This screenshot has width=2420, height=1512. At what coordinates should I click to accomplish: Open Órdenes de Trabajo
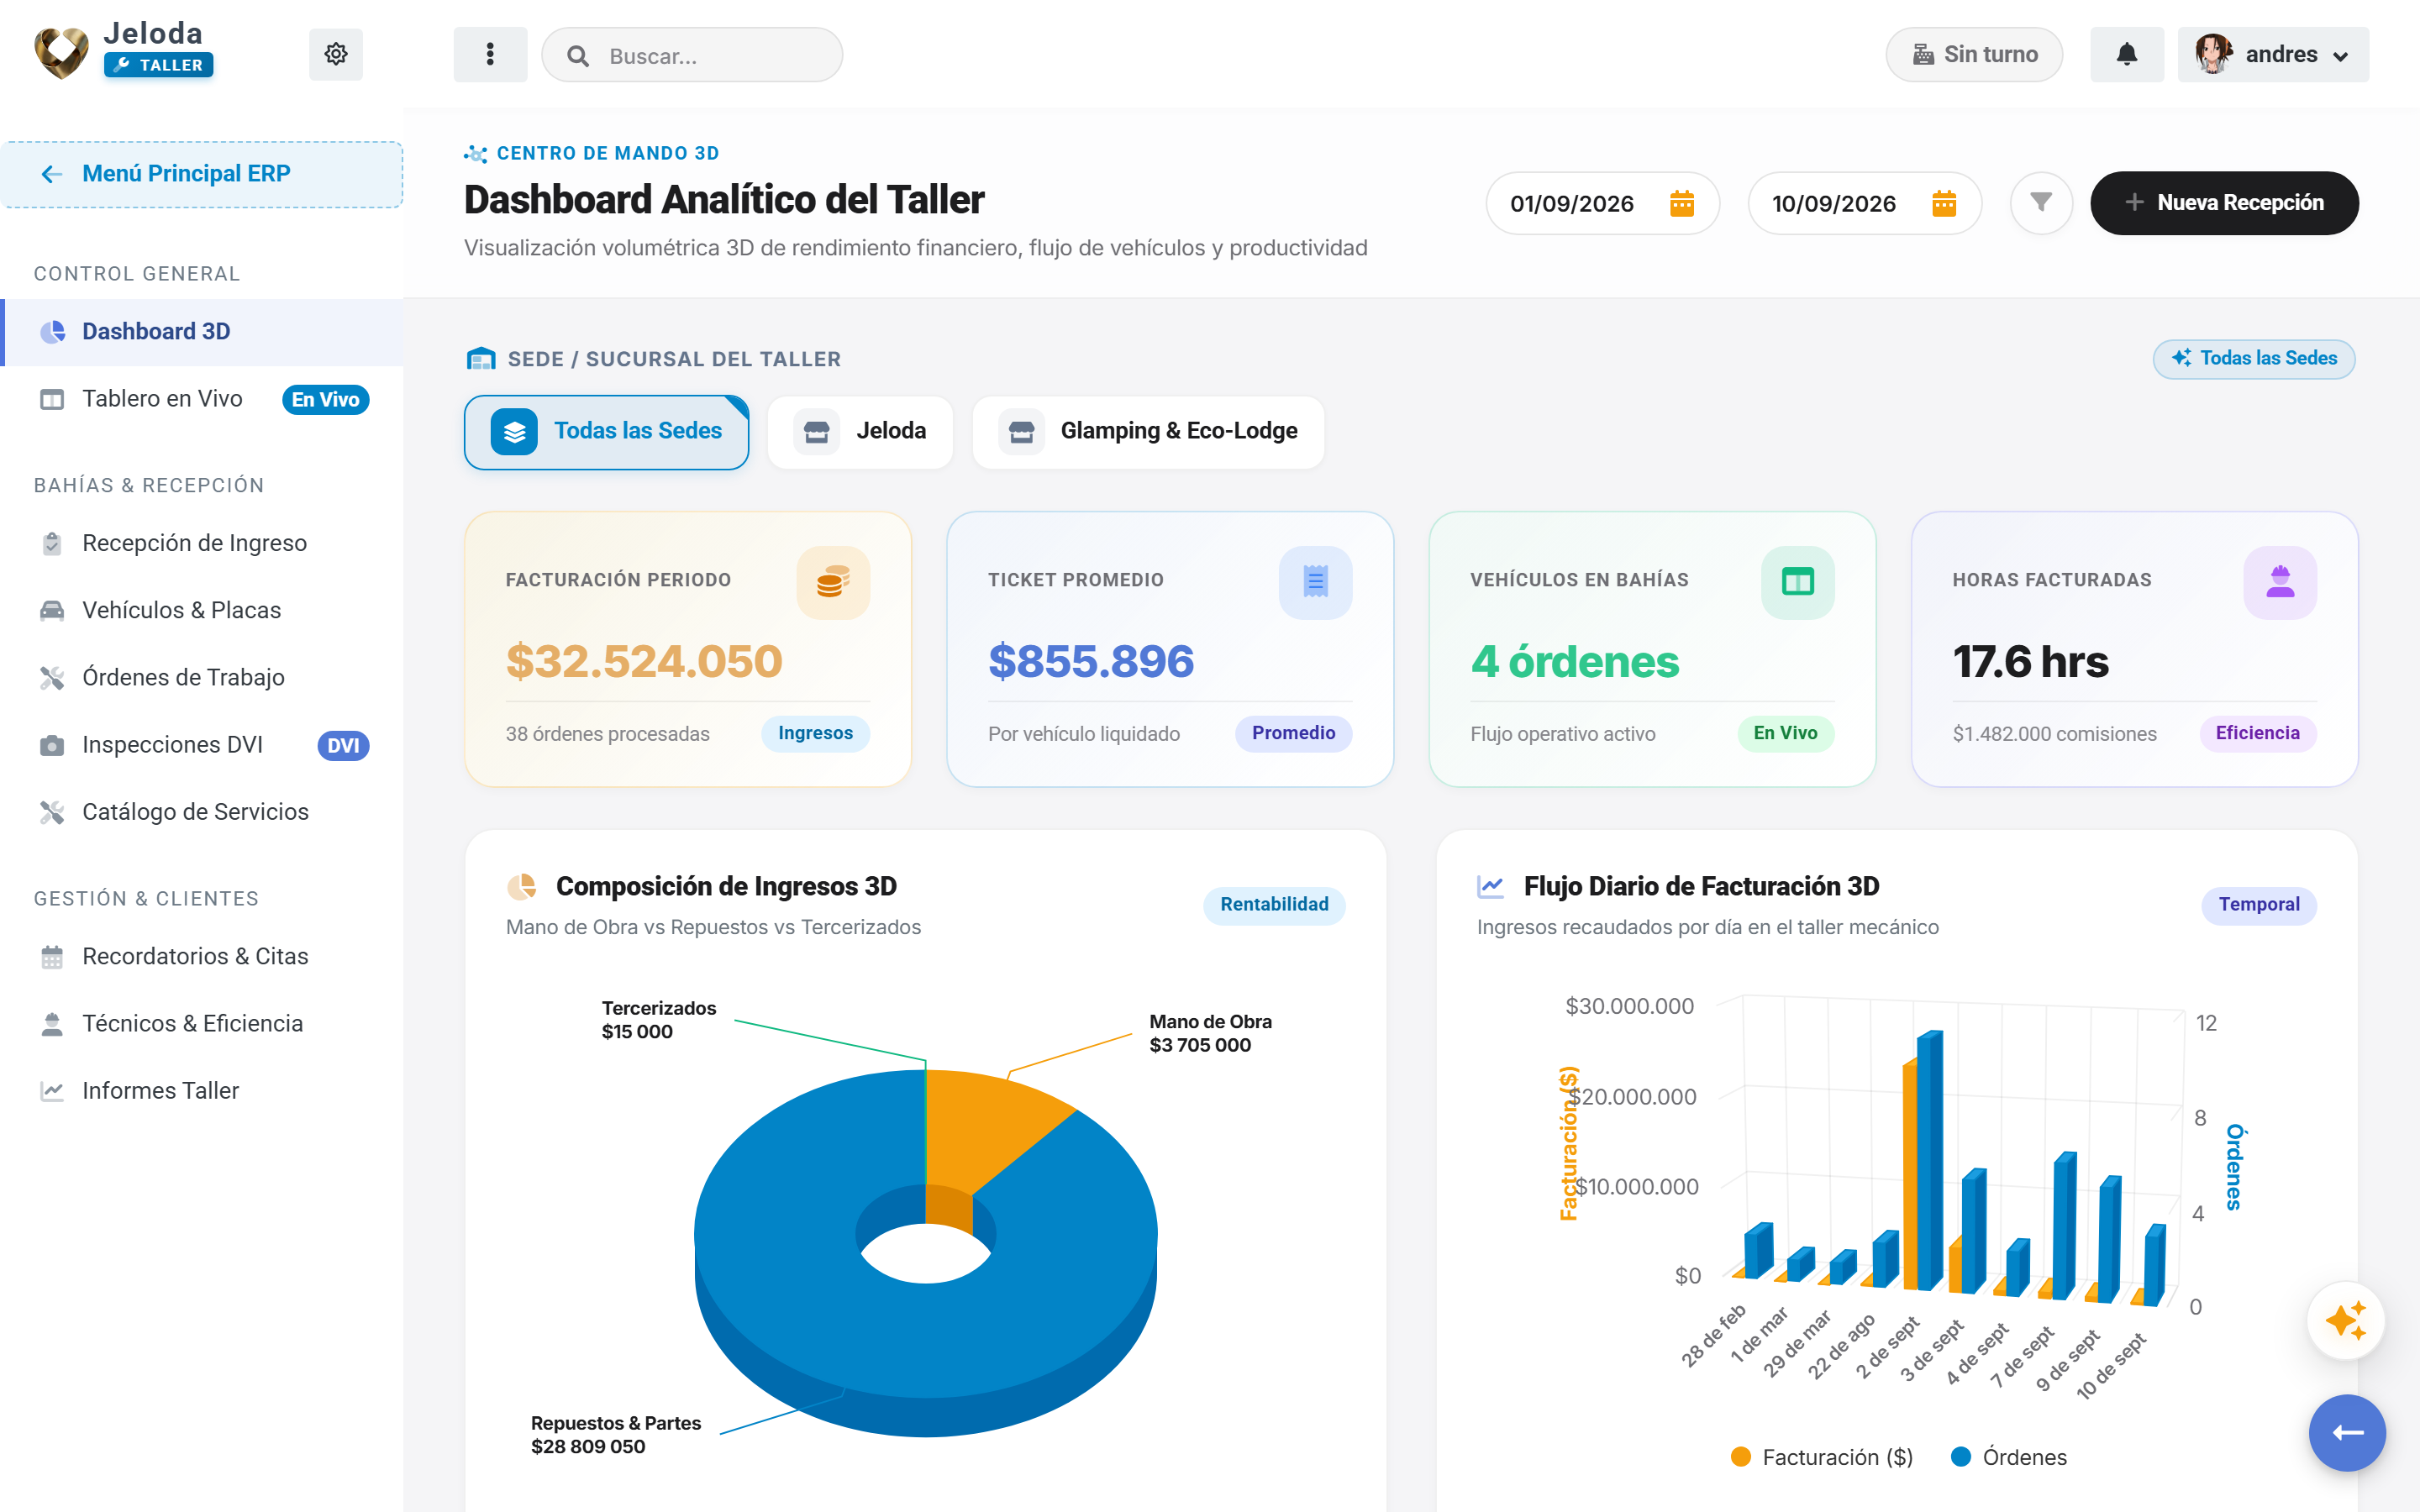click(202, 677)
